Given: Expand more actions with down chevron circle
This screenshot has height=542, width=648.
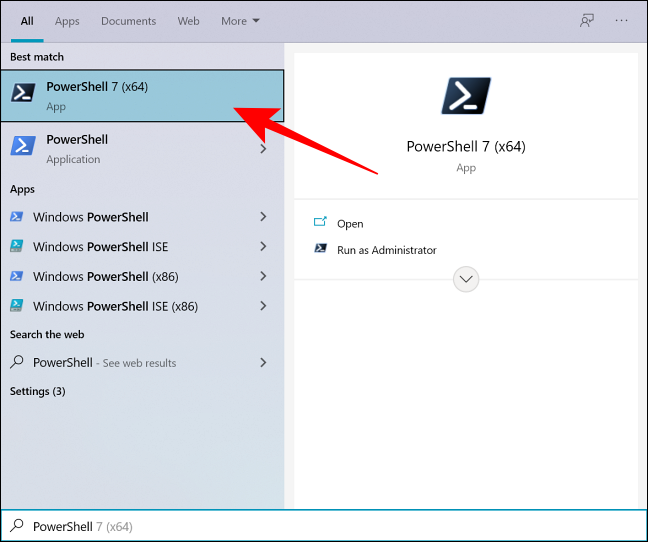Looking at the screenshot, I should pos(465,279).
